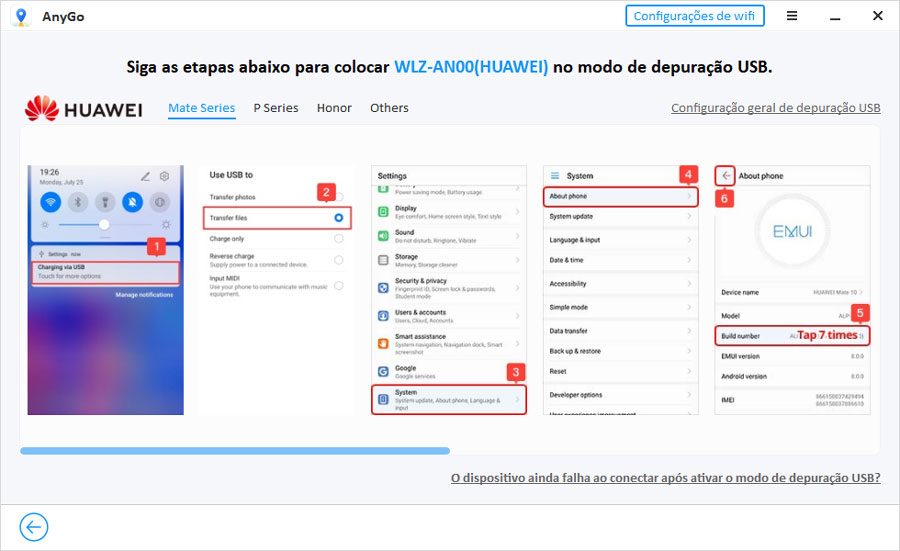This screenshot has width=900, height=551.
Task: Click the muted bell quick toggle in tutorial image
Action: 133,202
